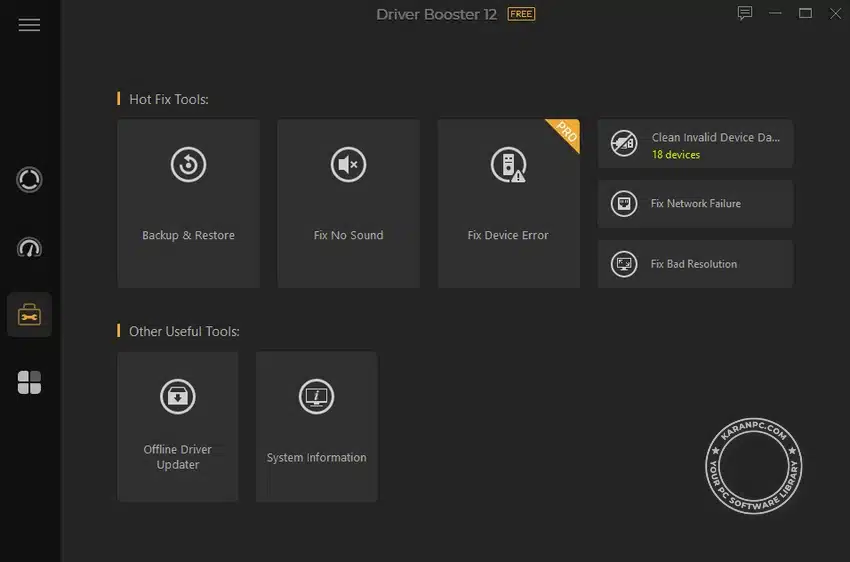850x562 pixels.
Task: Click the System Information monitor icon
Action: (x=317, y=396)
